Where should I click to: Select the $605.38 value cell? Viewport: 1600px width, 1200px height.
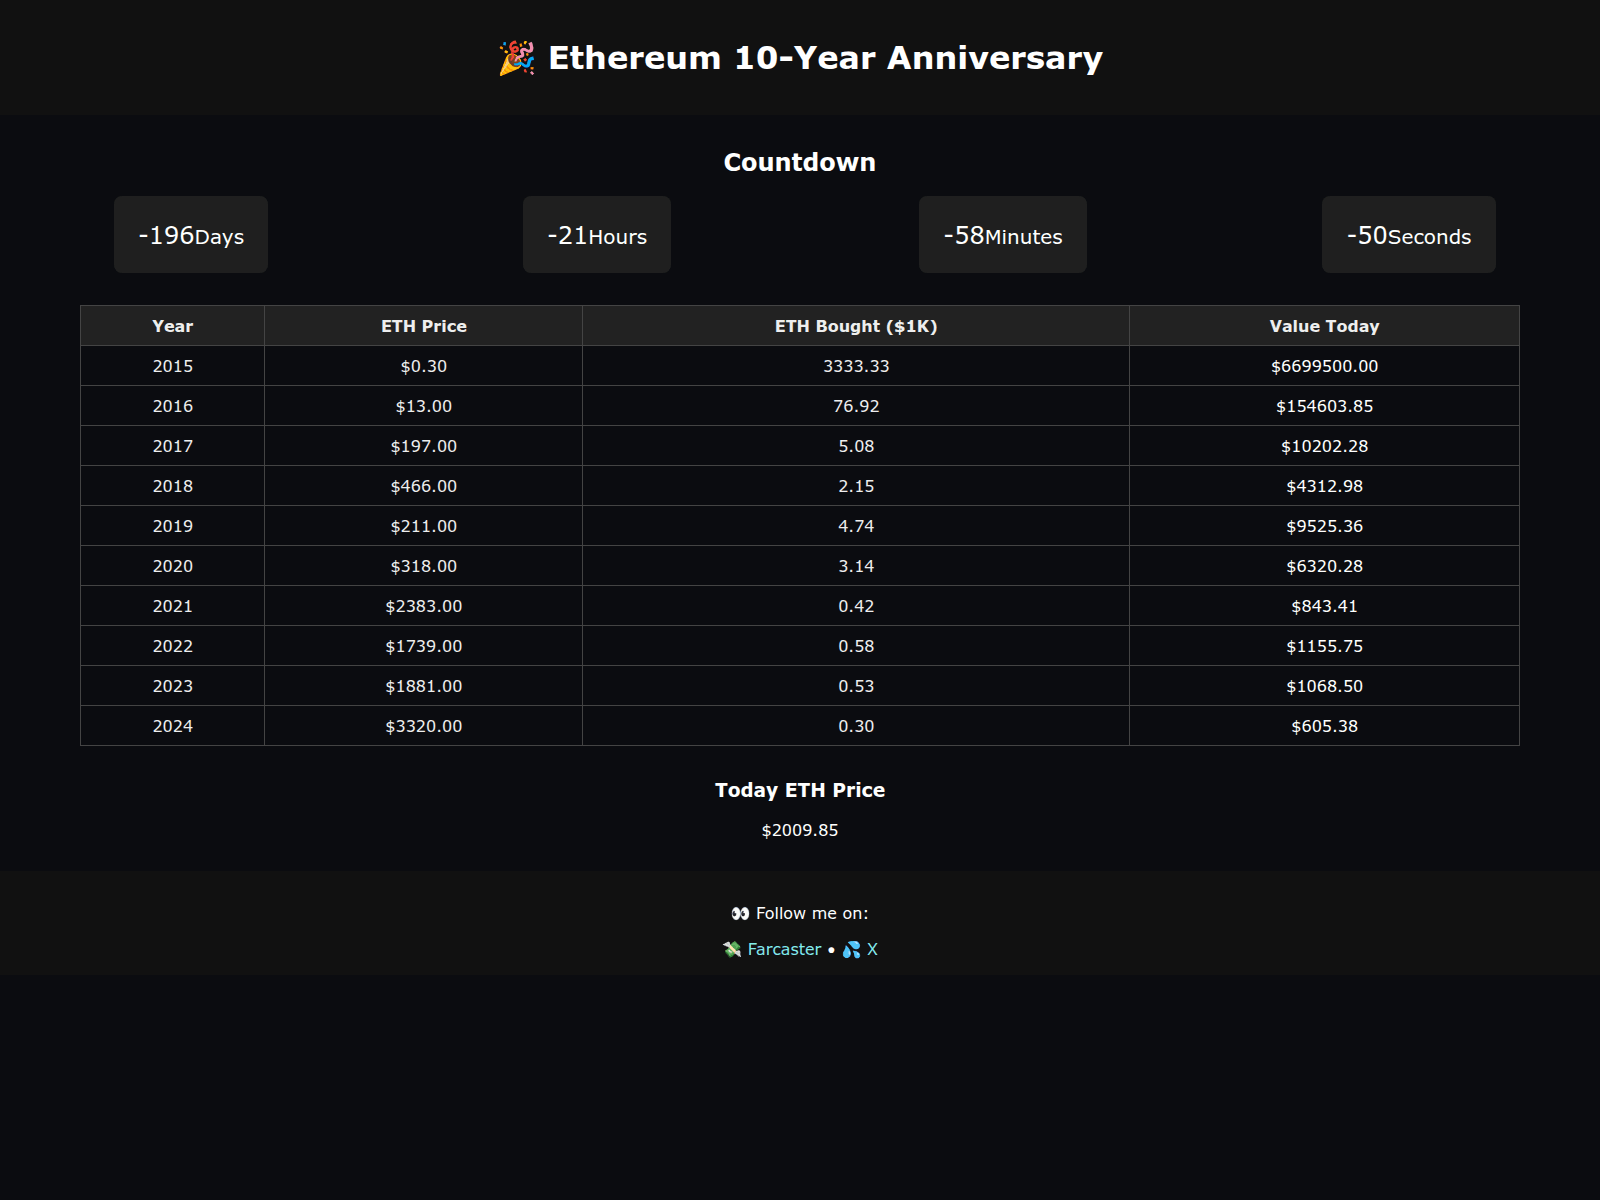(x=1325, y=726)
